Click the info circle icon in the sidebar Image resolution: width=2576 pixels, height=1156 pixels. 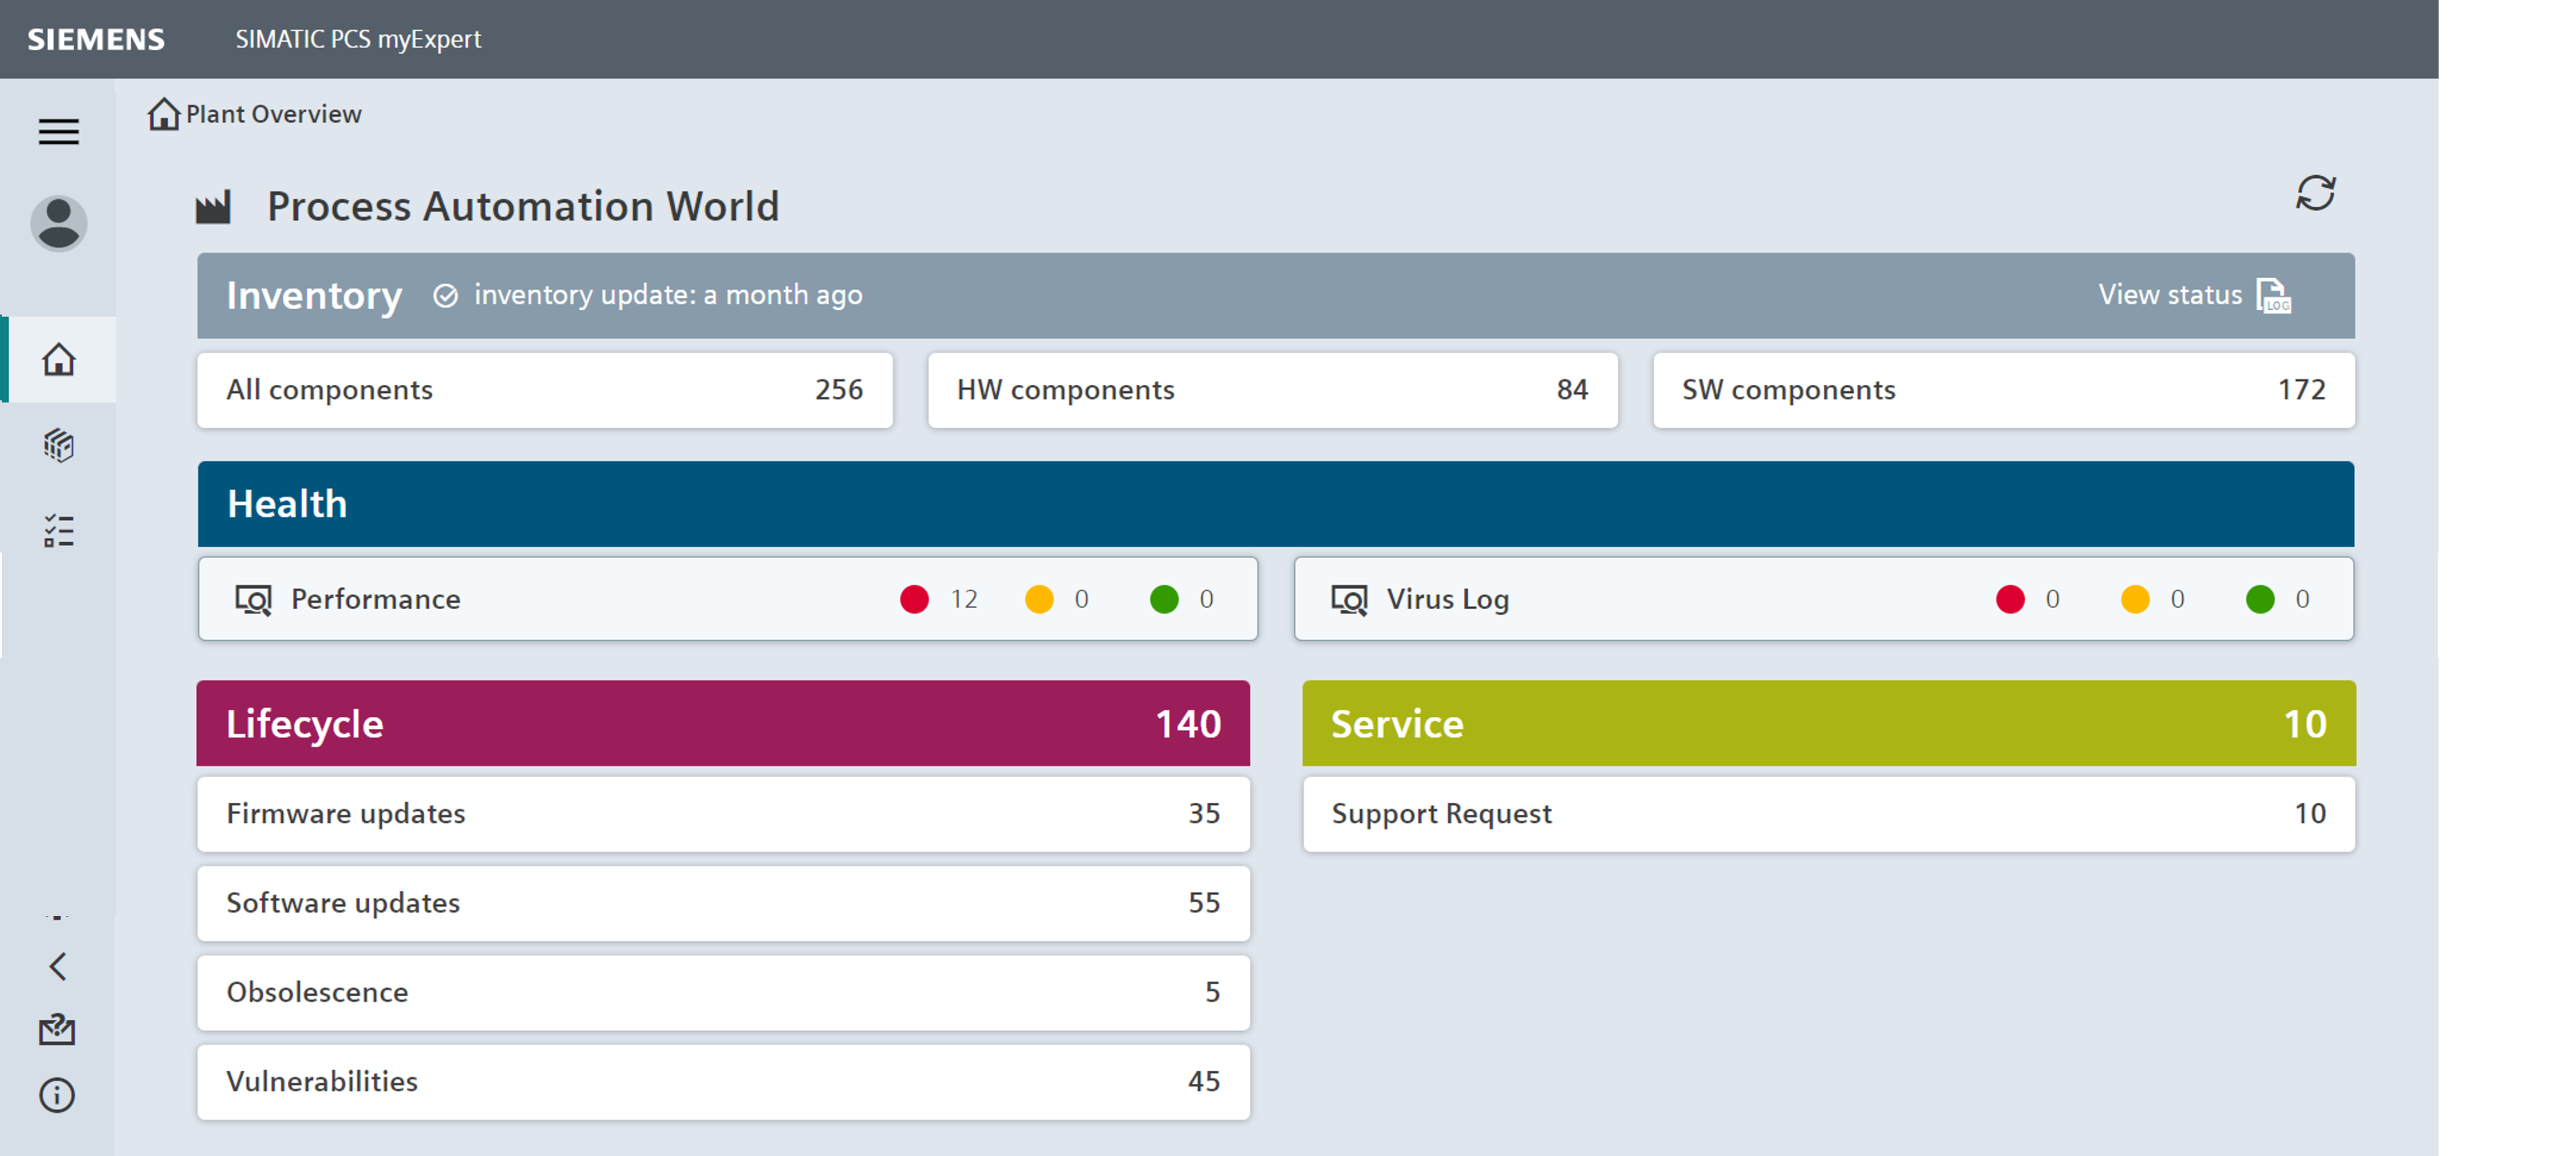pyautogui.click(x=57, y=1095)
